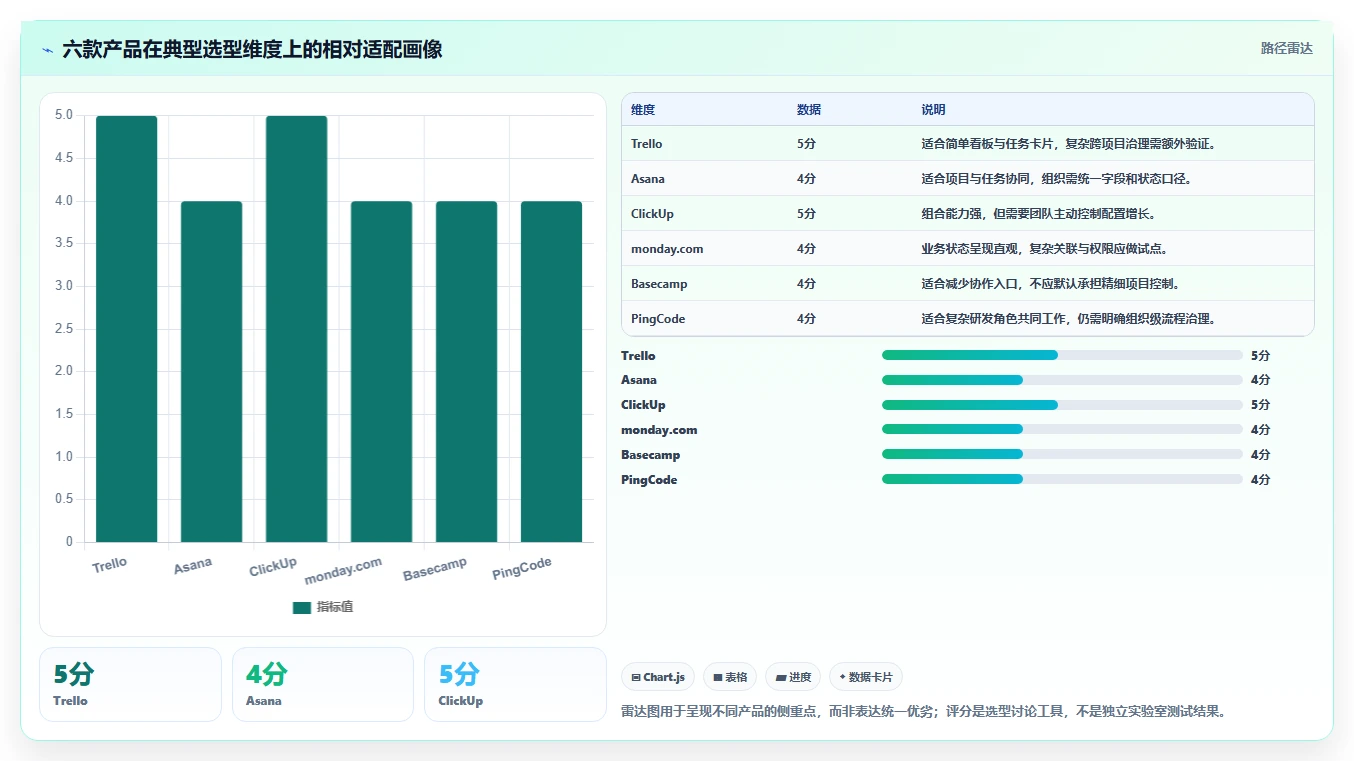Click the monday.com label on the chart's x-axis
This screenshot has height=761, width=1354.
click(343, 570)
